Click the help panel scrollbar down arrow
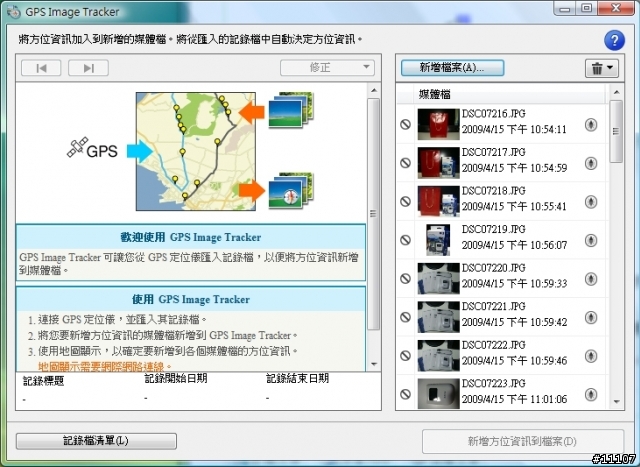Screen dimensions: 640x467 (x=373, y=364)
